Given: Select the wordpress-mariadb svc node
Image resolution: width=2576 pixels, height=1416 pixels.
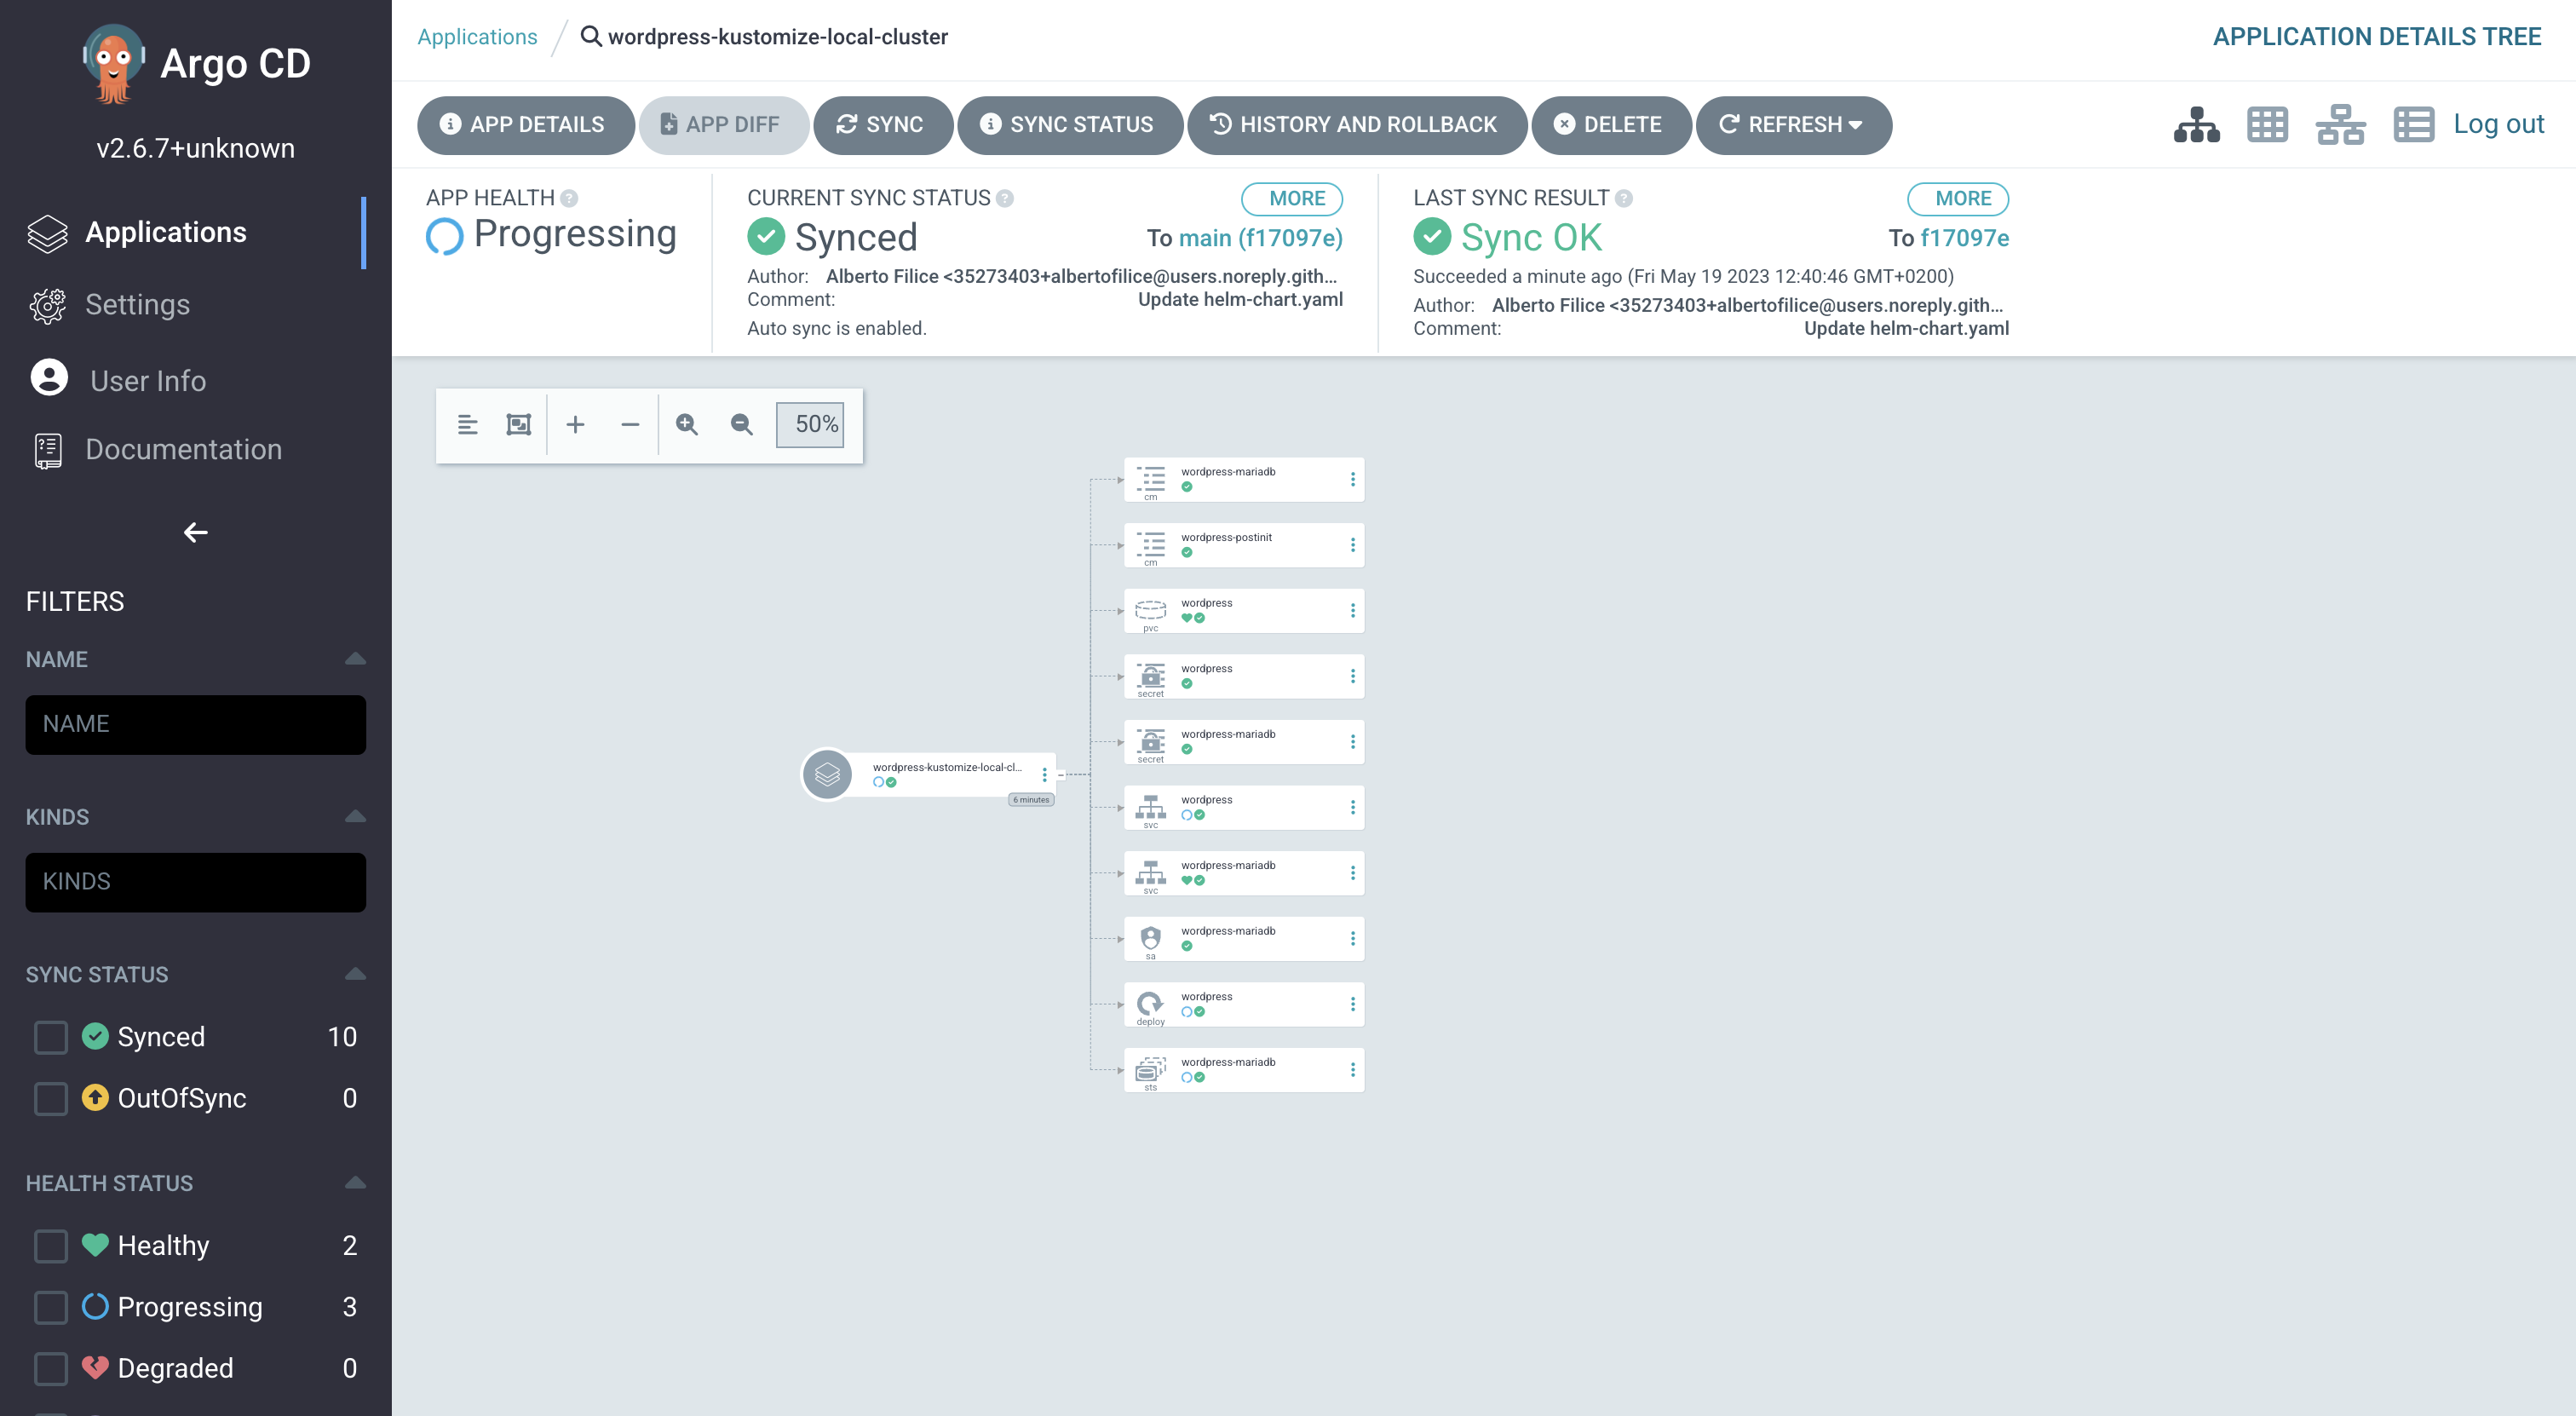Looking at the screenshot, I should tap(1243, 873).
